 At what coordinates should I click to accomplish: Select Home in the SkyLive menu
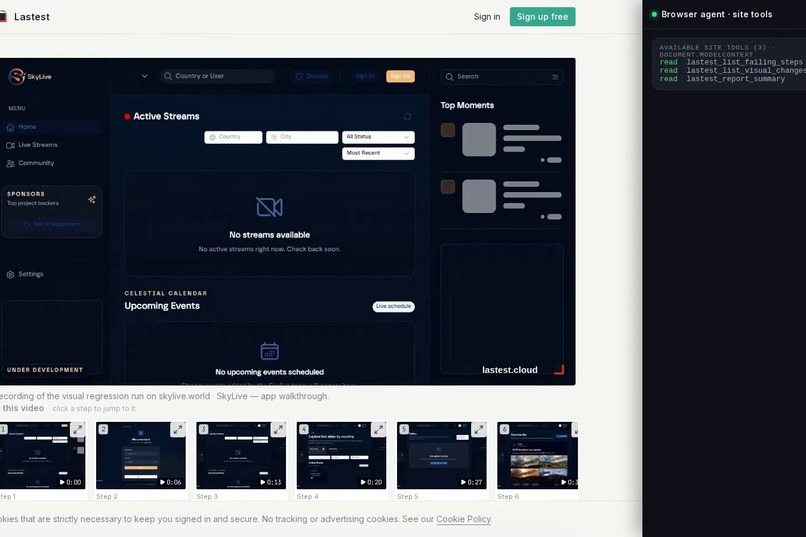(51, 127)
